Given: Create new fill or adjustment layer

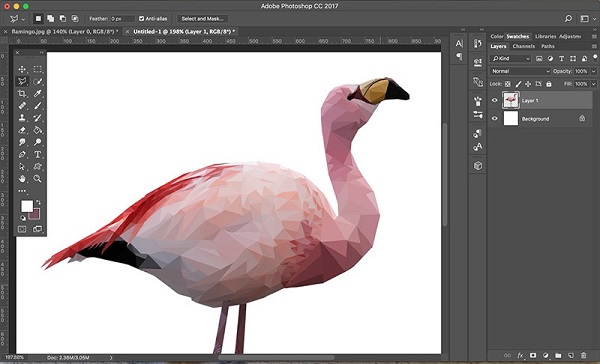Looking at the screenshot, I should (x=546, y=356).
